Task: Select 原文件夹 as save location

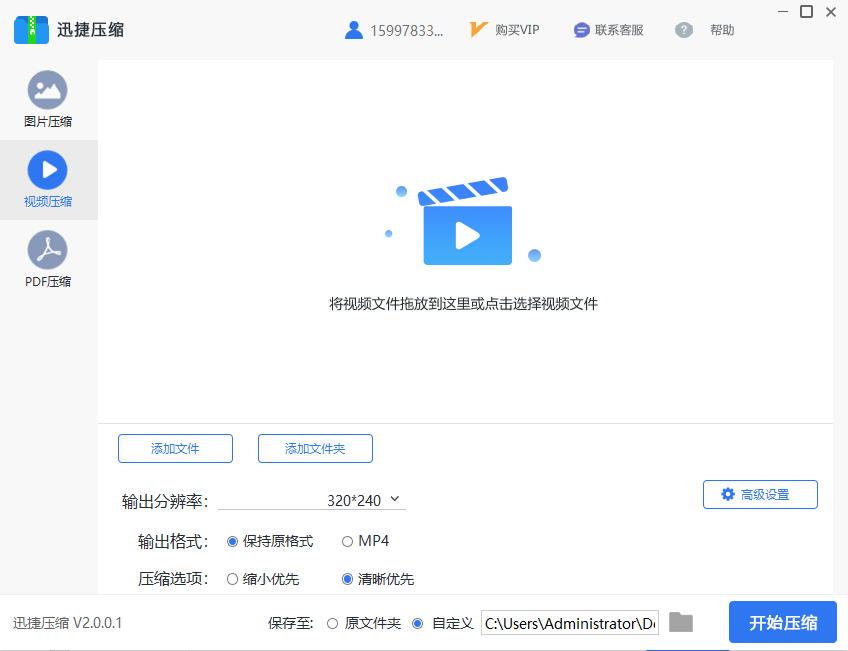Action: coord(333,623)
